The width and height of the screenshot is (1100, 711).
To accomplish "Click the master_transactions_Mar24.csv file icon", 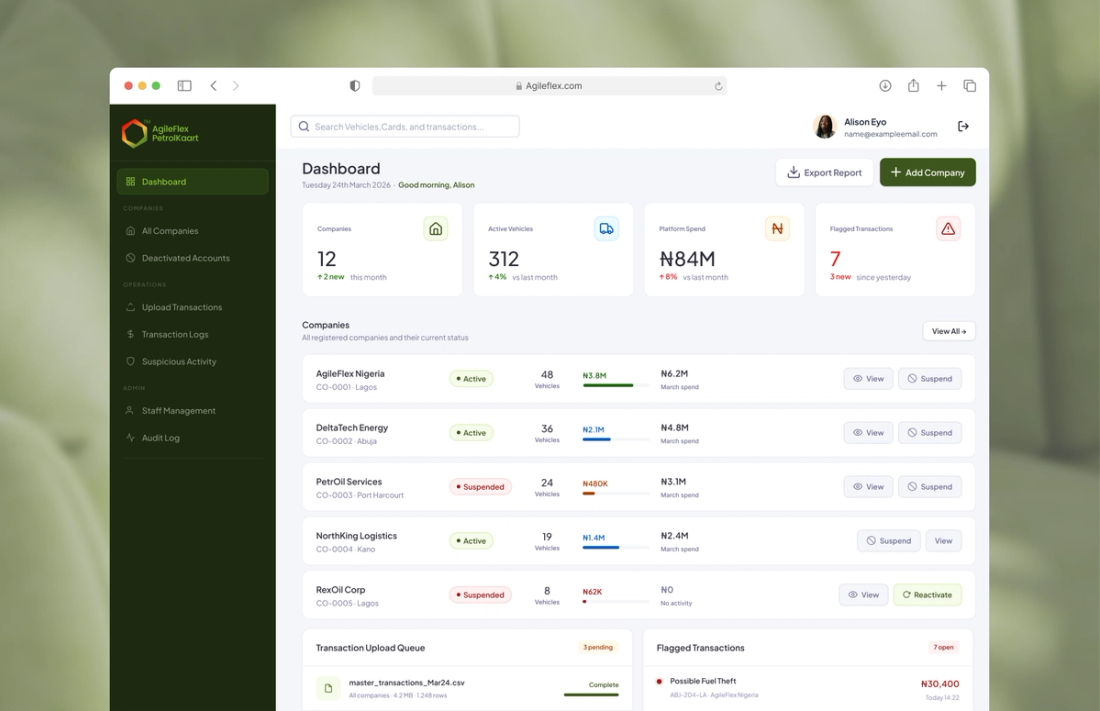I will pos(328,689).
